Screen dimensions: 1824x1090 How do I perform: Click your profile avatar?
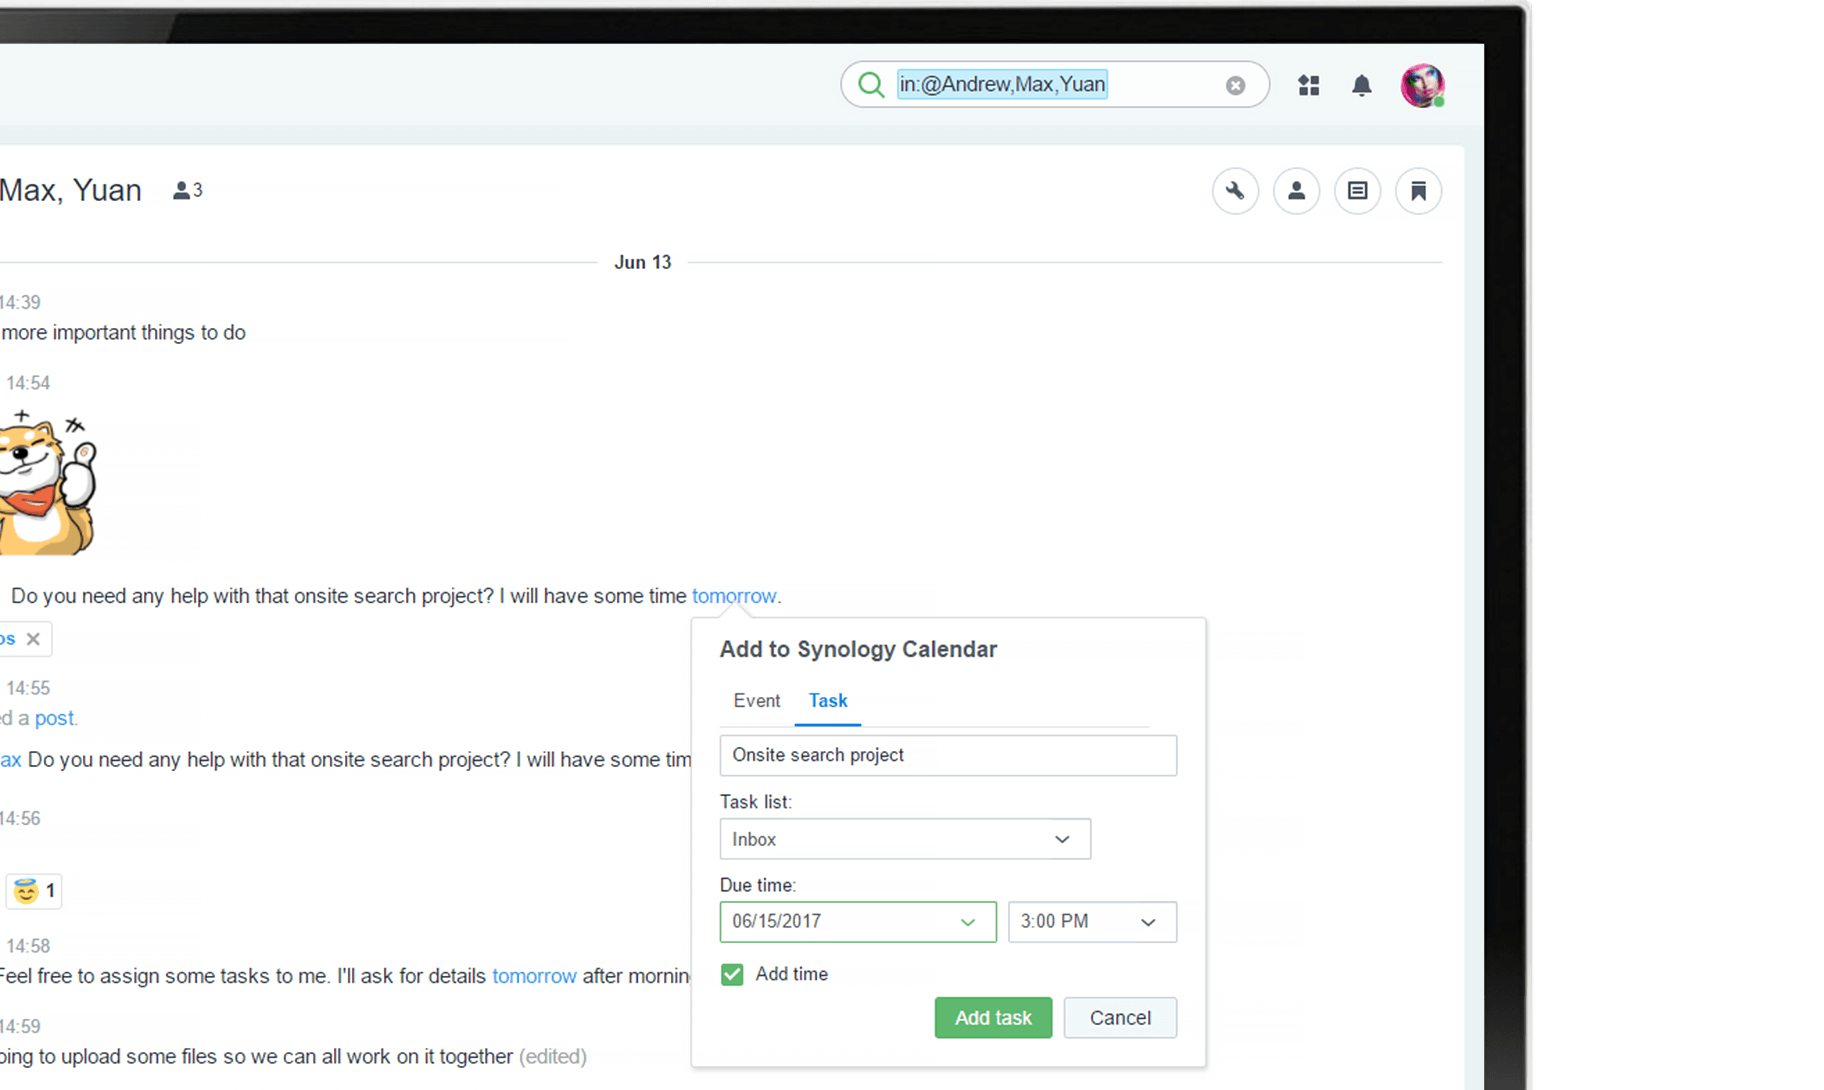coord(1422,85)
